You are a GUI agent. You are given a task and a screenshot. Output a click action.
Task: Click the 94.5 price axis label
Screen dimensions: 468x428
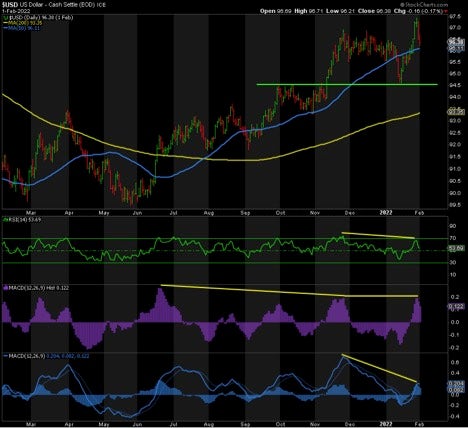[454, 85]
